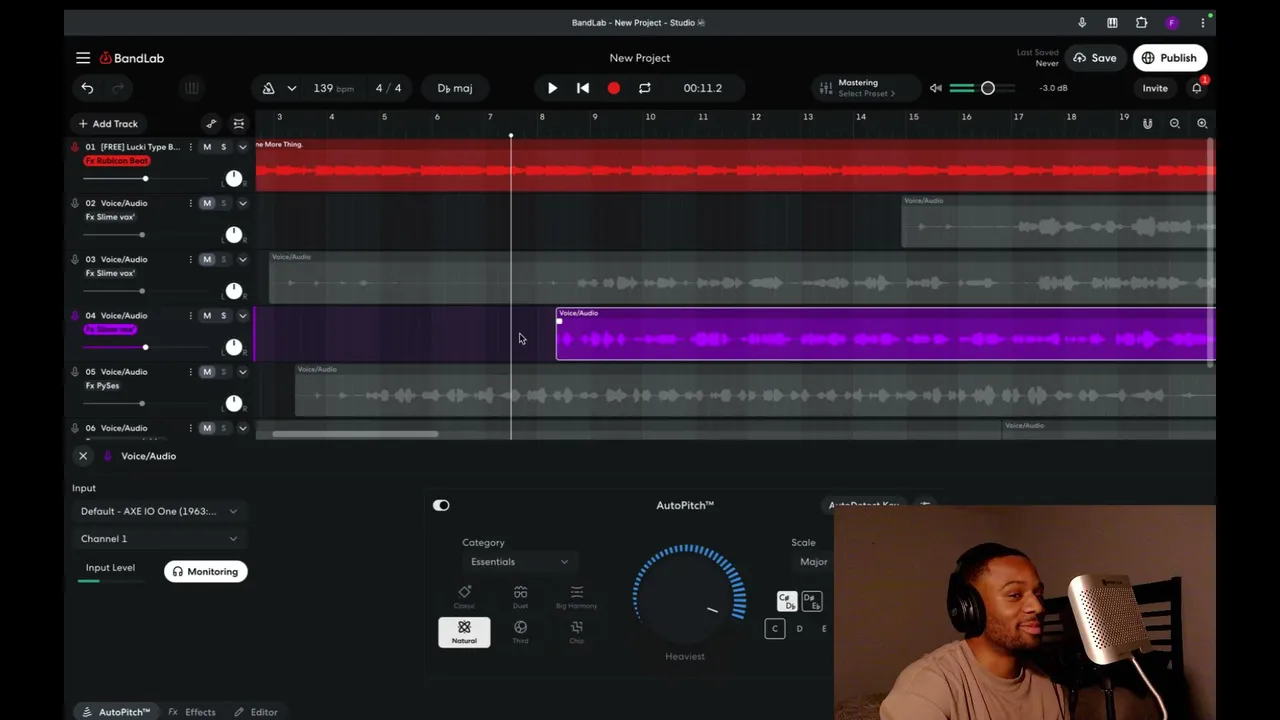Click the metronome icon

(268, 88)
